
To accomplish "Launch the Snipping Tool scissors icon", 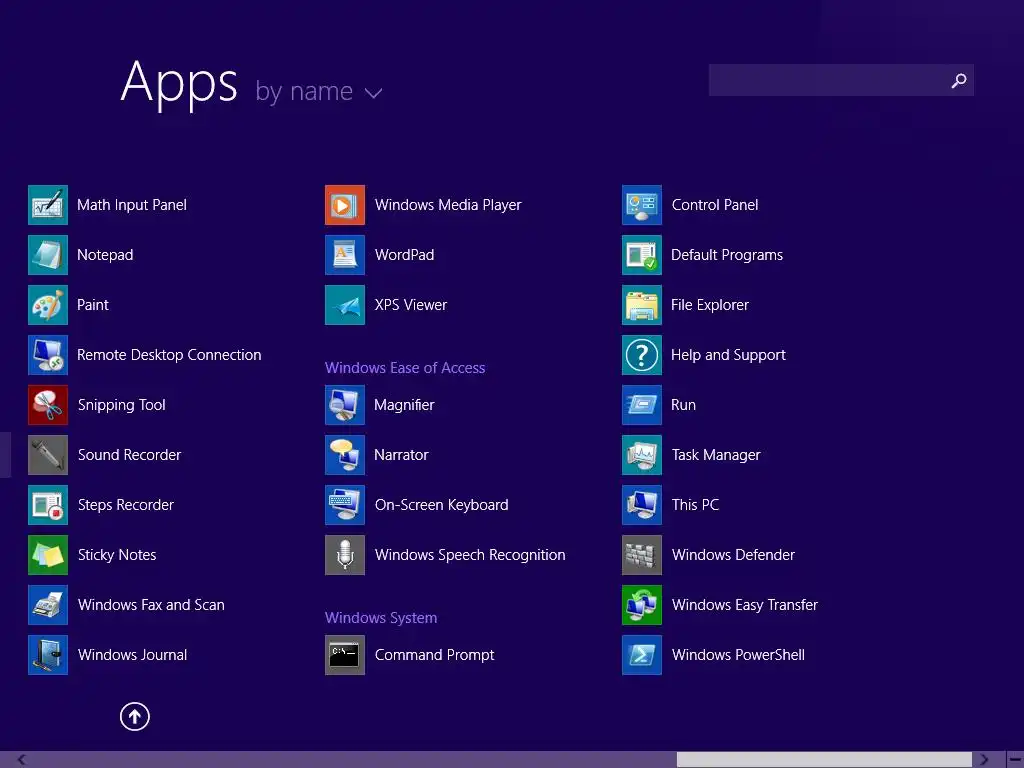I will tap(48, 405).
